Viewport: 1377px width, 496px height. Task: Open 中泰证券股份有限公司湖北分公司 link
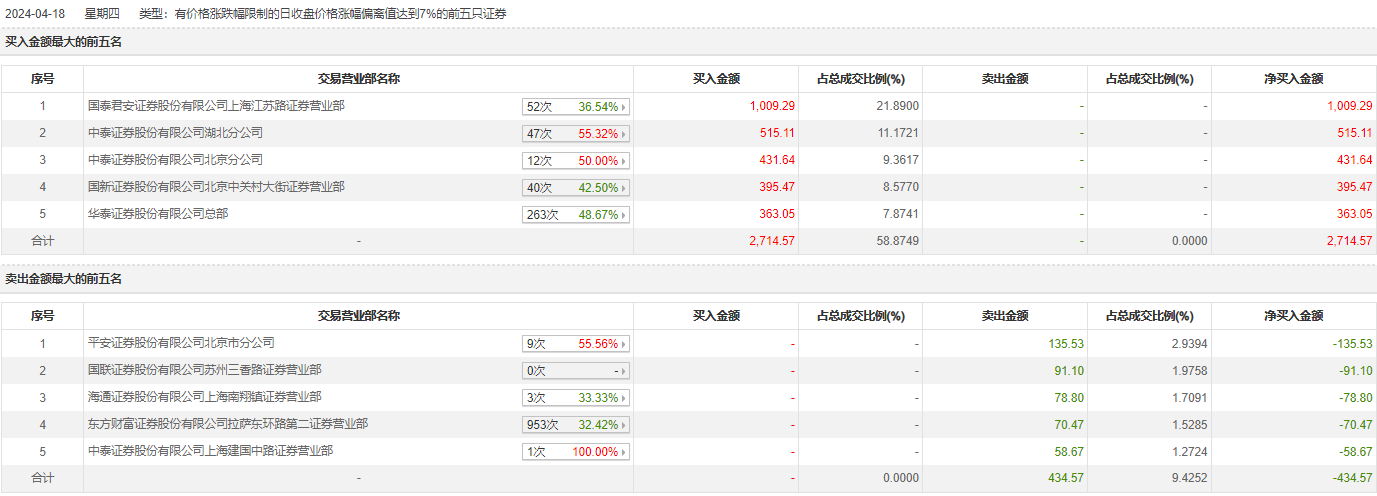pyautogui.click(x=176, y=132)
